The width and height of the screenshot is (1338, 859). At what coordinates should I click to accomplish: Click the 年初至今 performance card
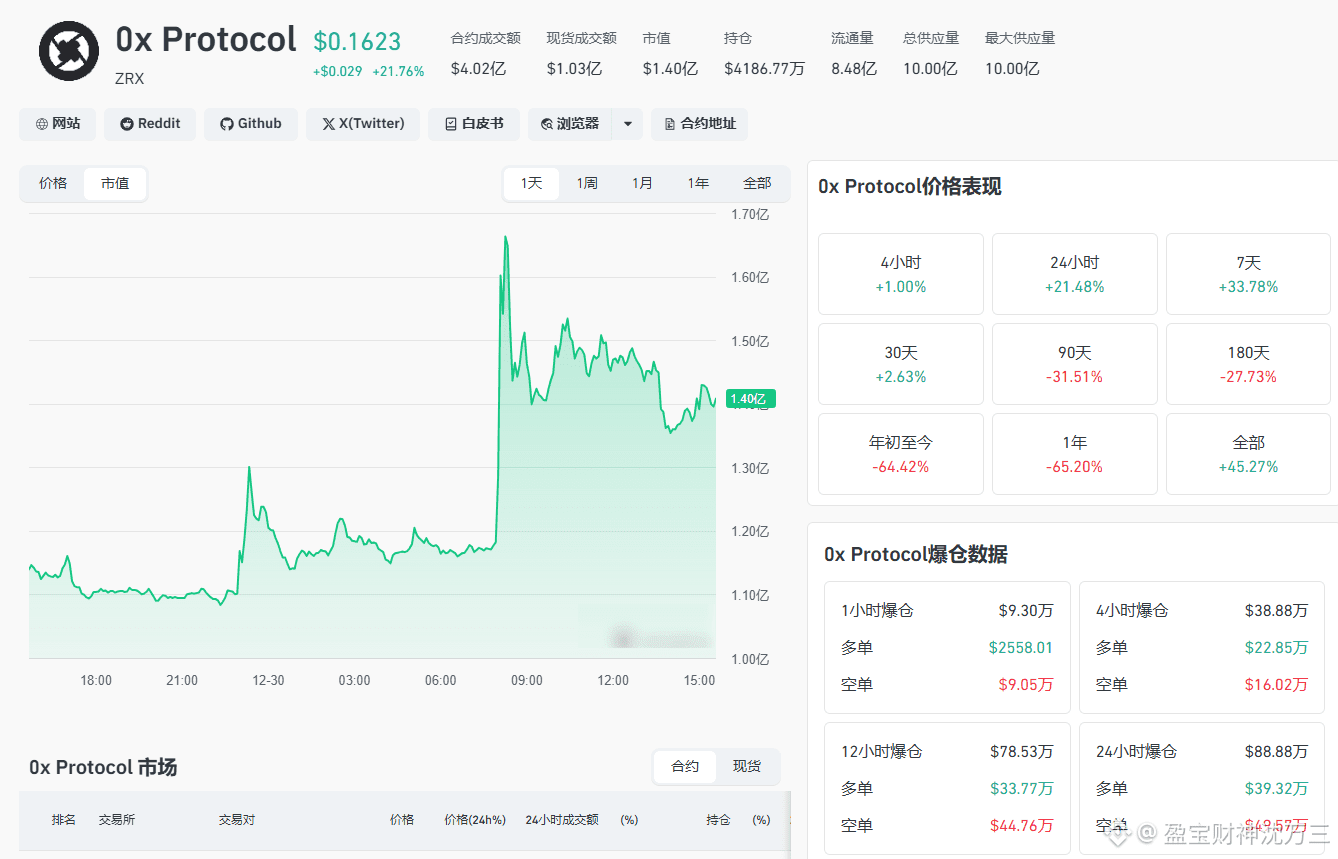click(901, 454)
